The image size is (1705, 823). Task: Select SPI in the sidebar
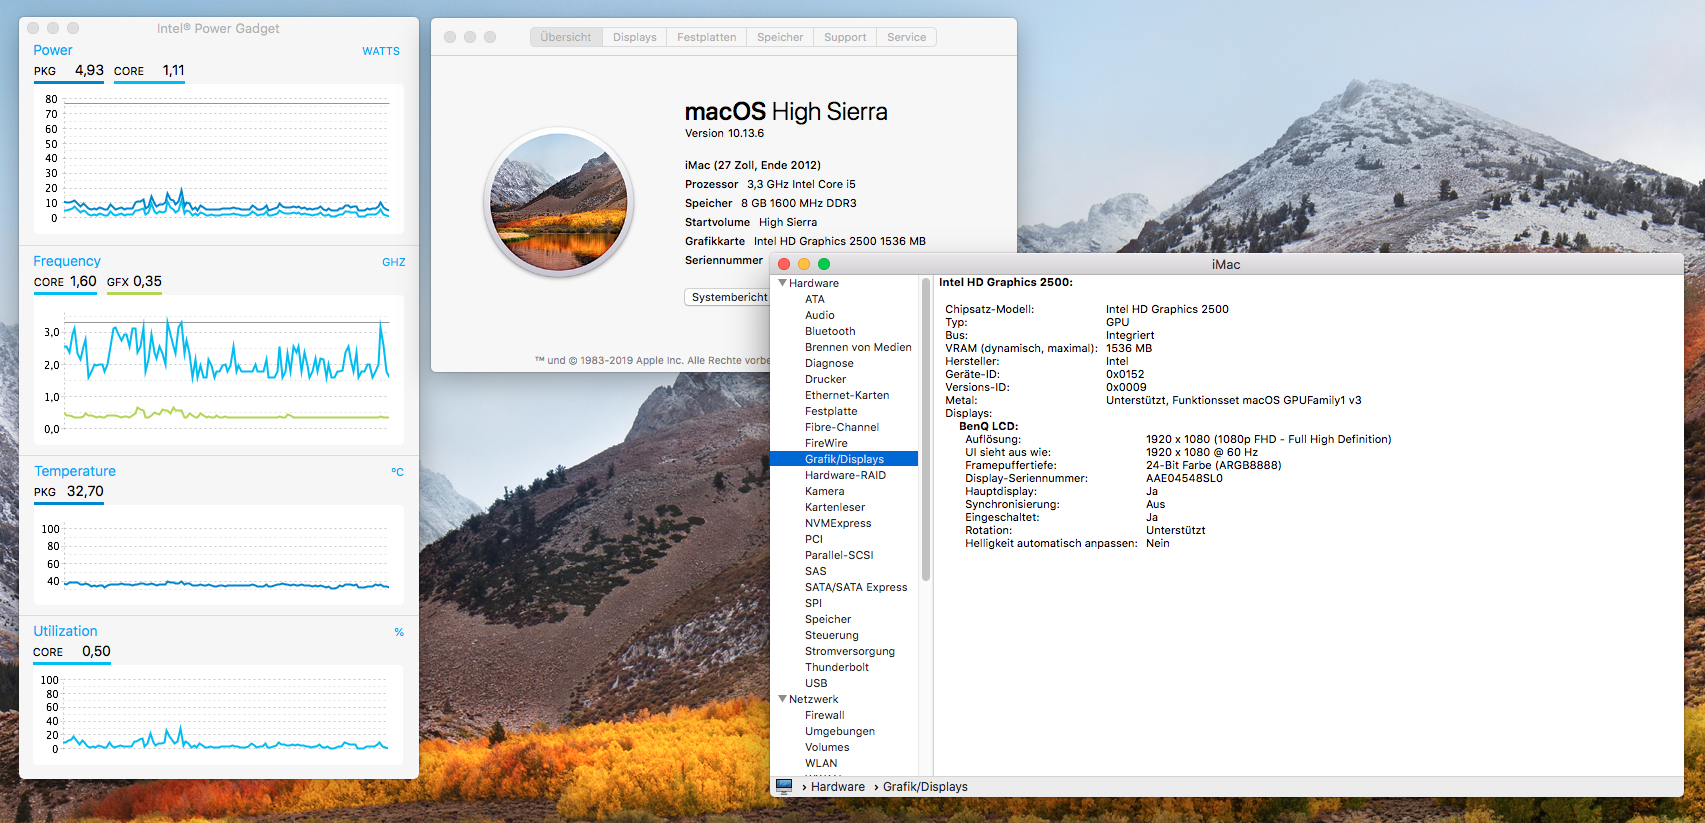tap(813, 603)
